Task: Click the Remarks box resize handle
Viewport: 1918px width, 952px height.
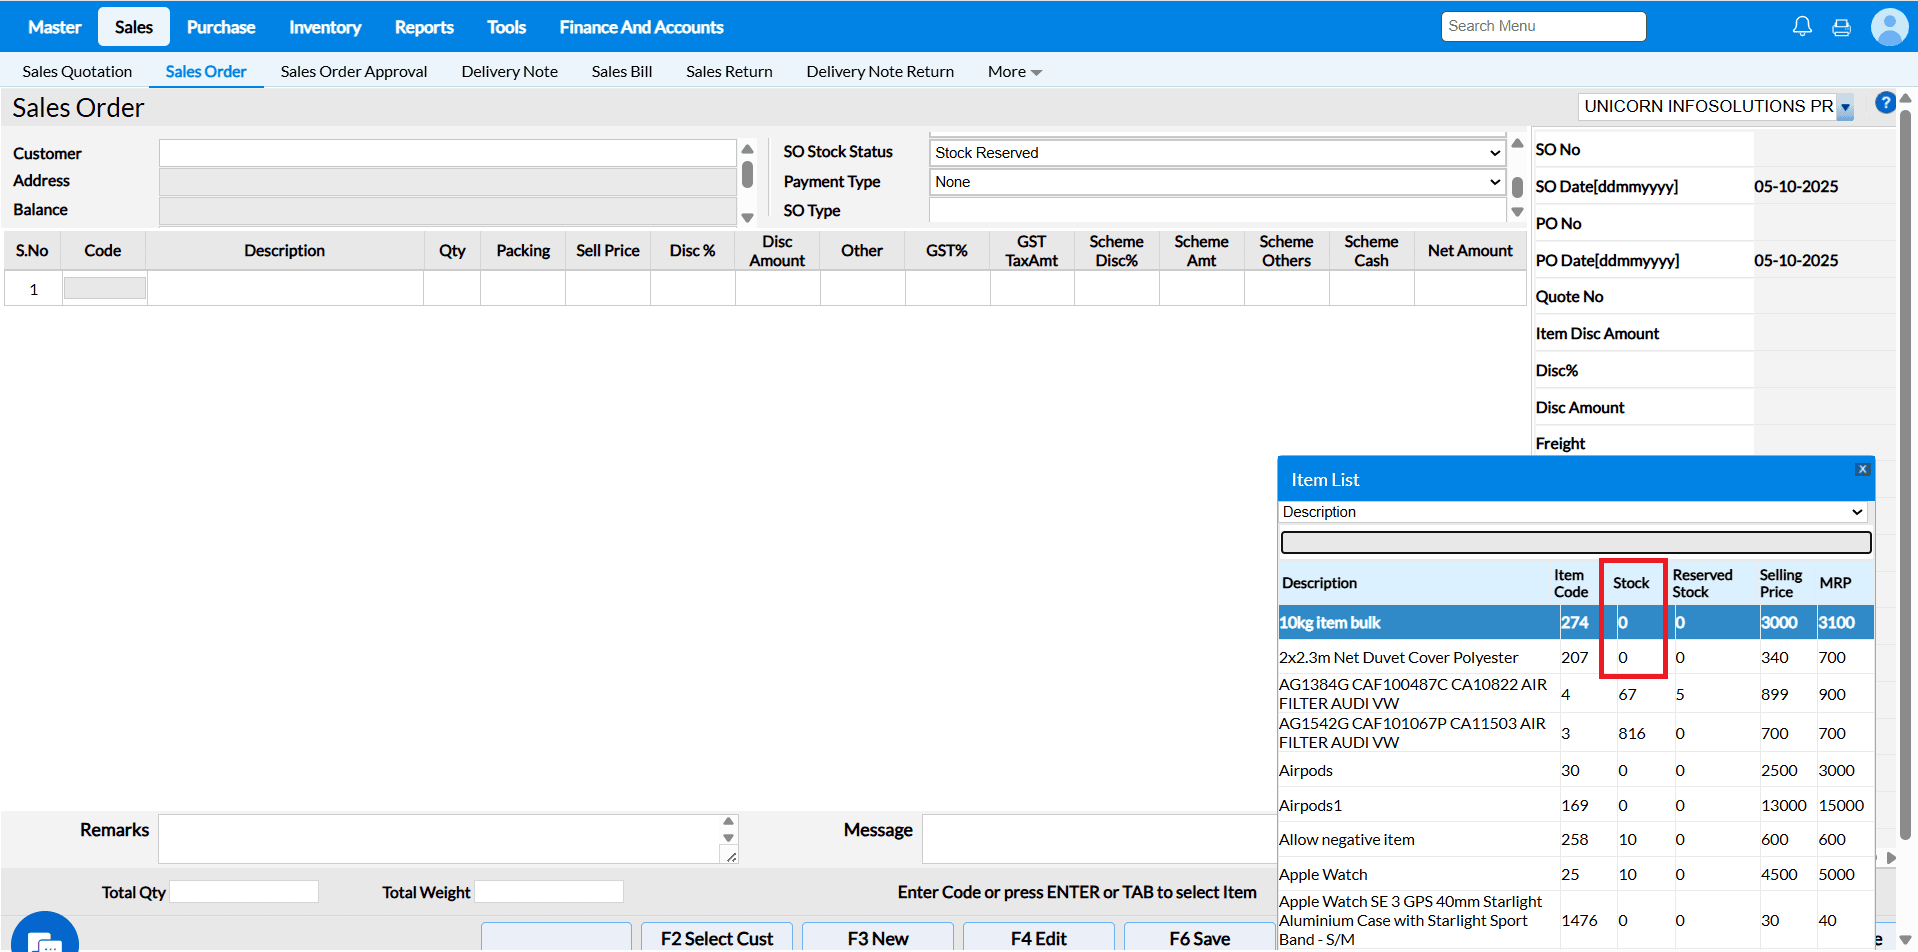Action: [x=731, y=856]
